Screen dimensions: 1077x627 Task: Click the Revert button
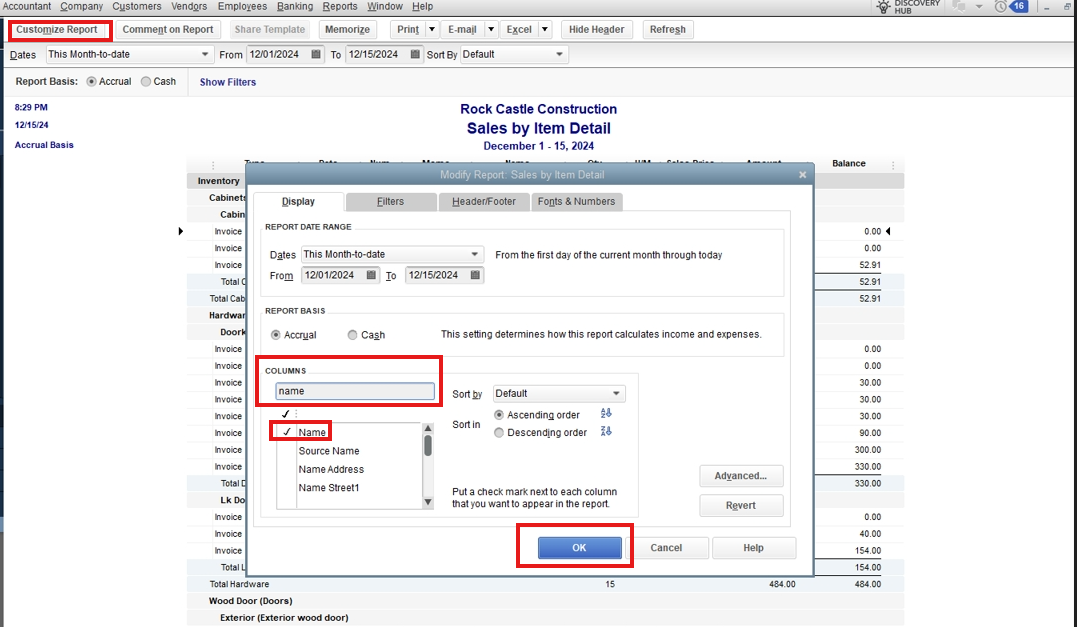tap(740, 505)
